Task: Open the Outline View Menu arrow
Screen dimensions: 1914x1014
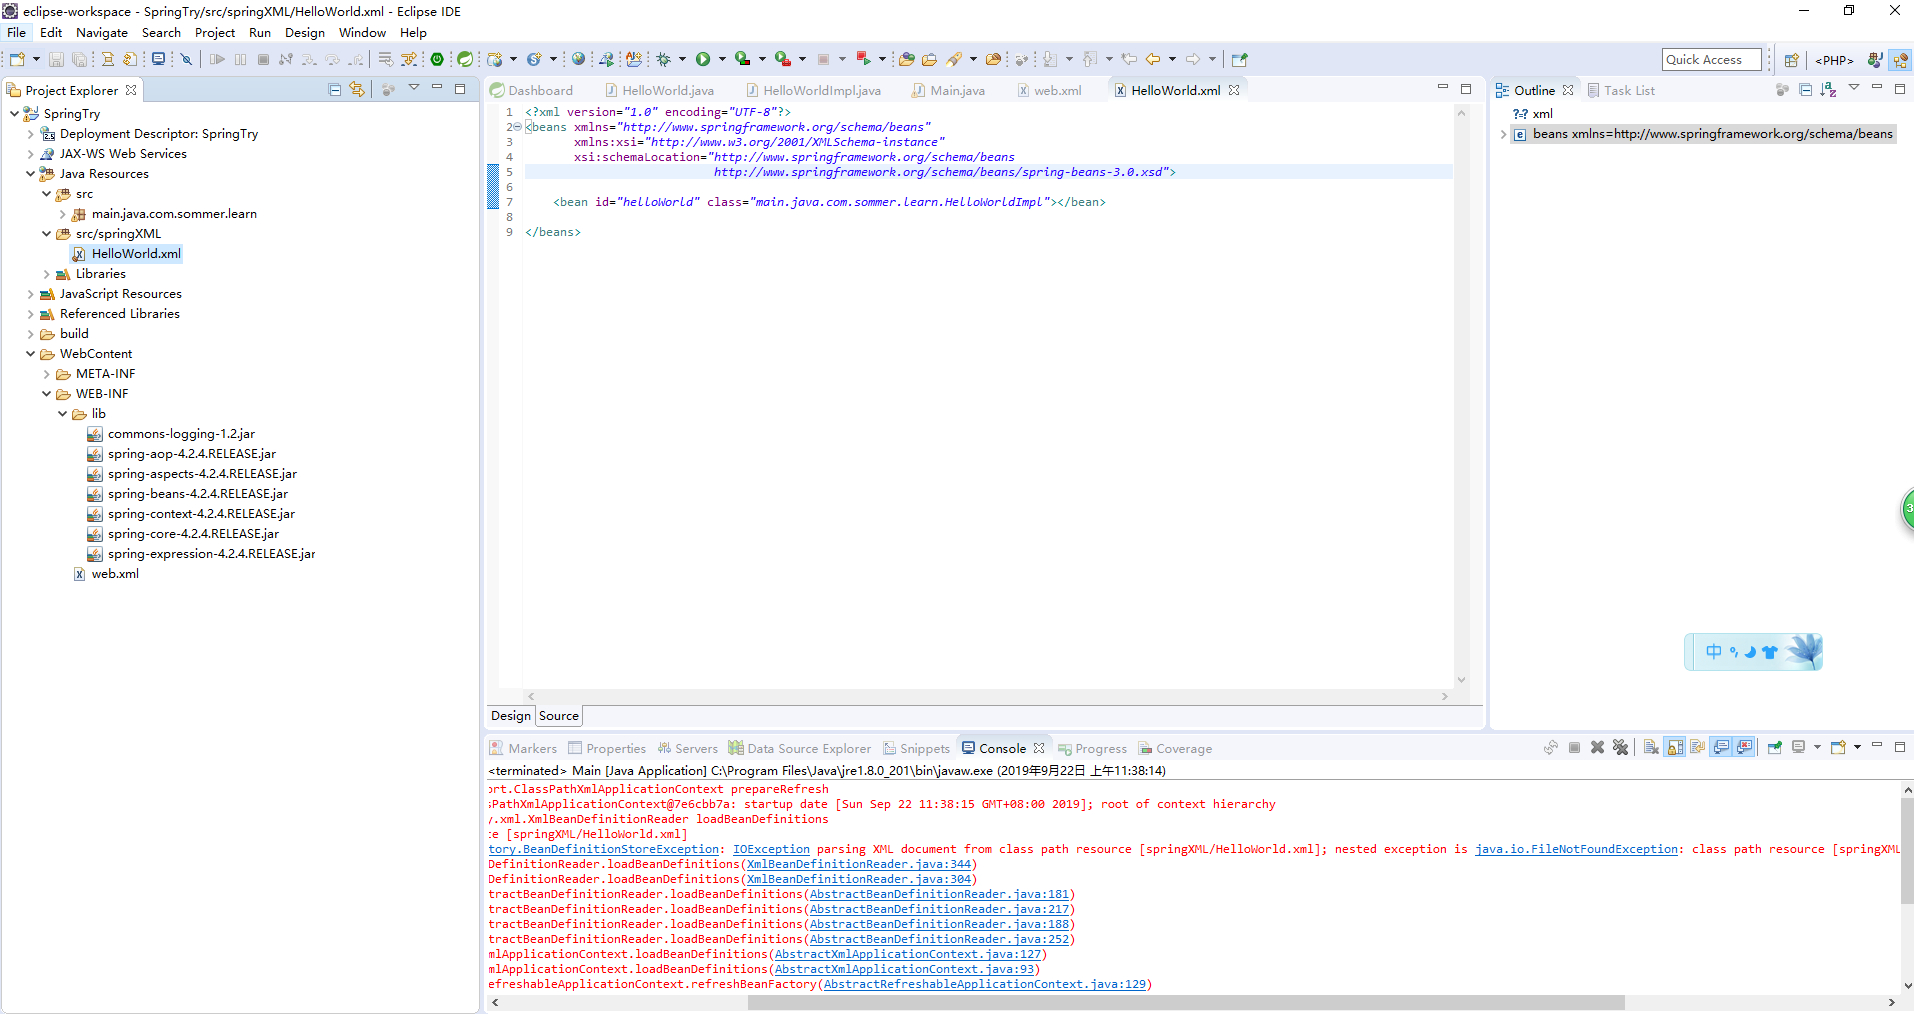Action: [1853, 89]
